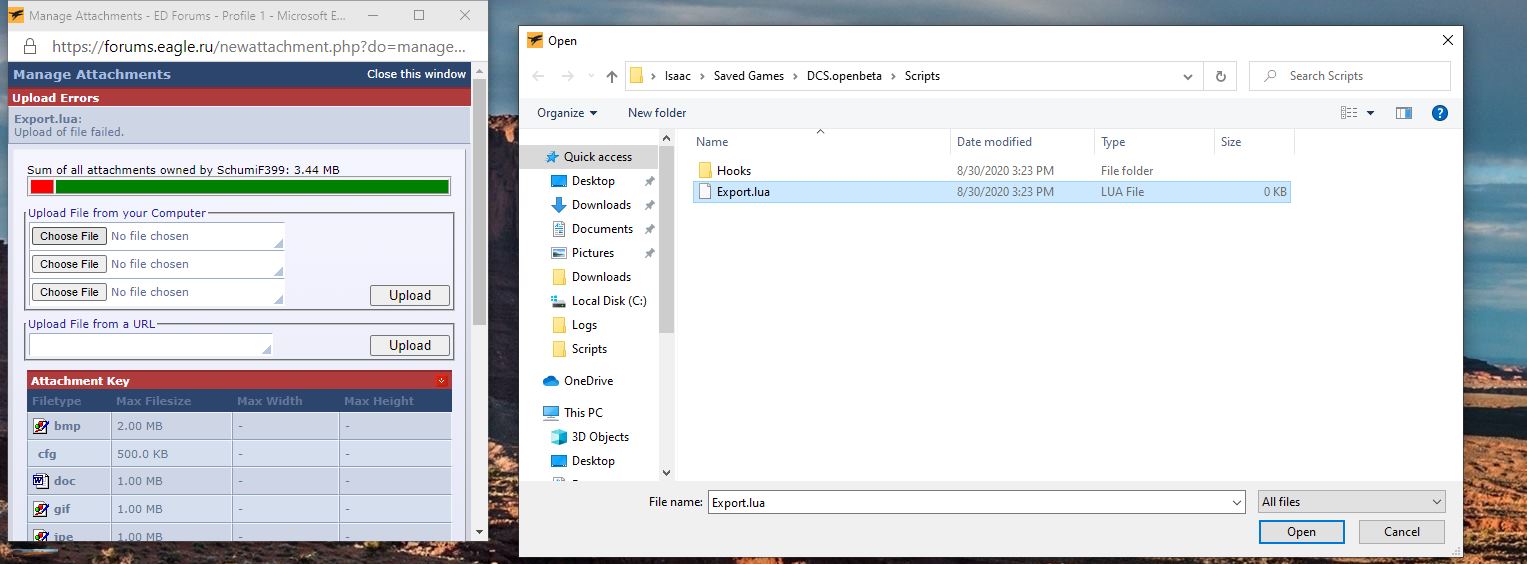
Task: Click the bmp filetype icon
Action: click(x=41, y=426)
